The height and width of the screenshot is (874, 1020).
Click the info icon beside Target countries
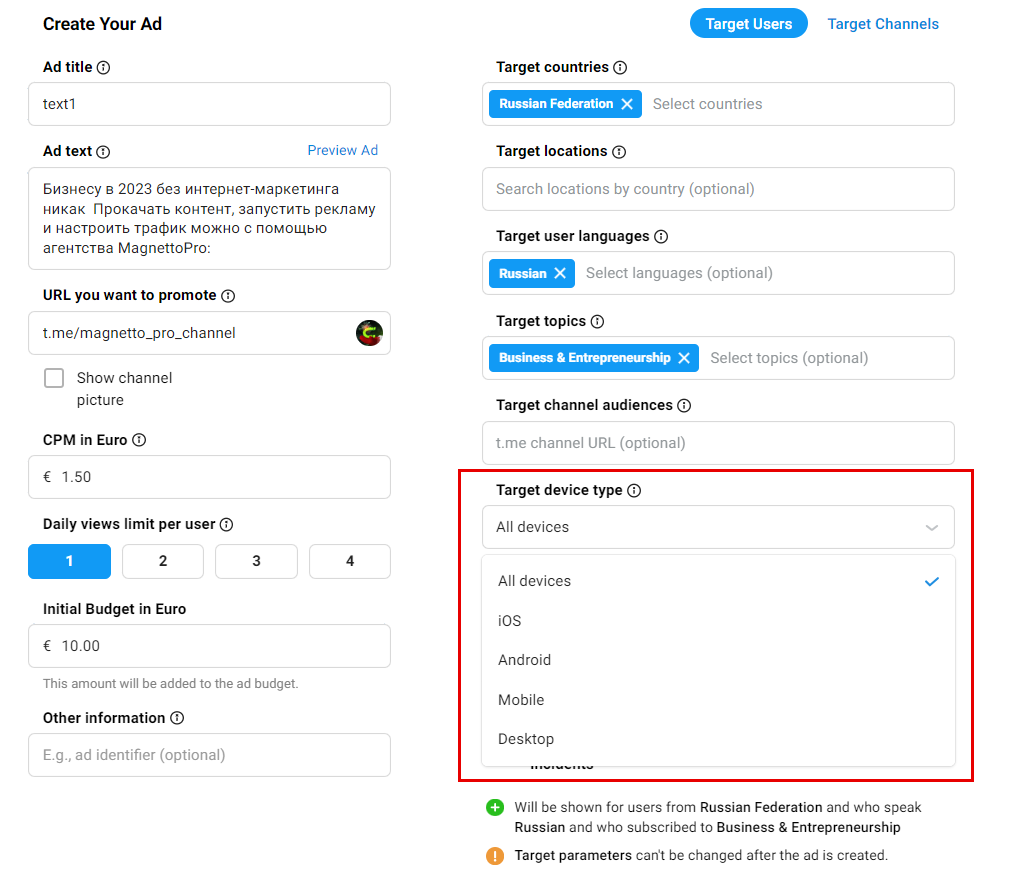coord(621,68)
